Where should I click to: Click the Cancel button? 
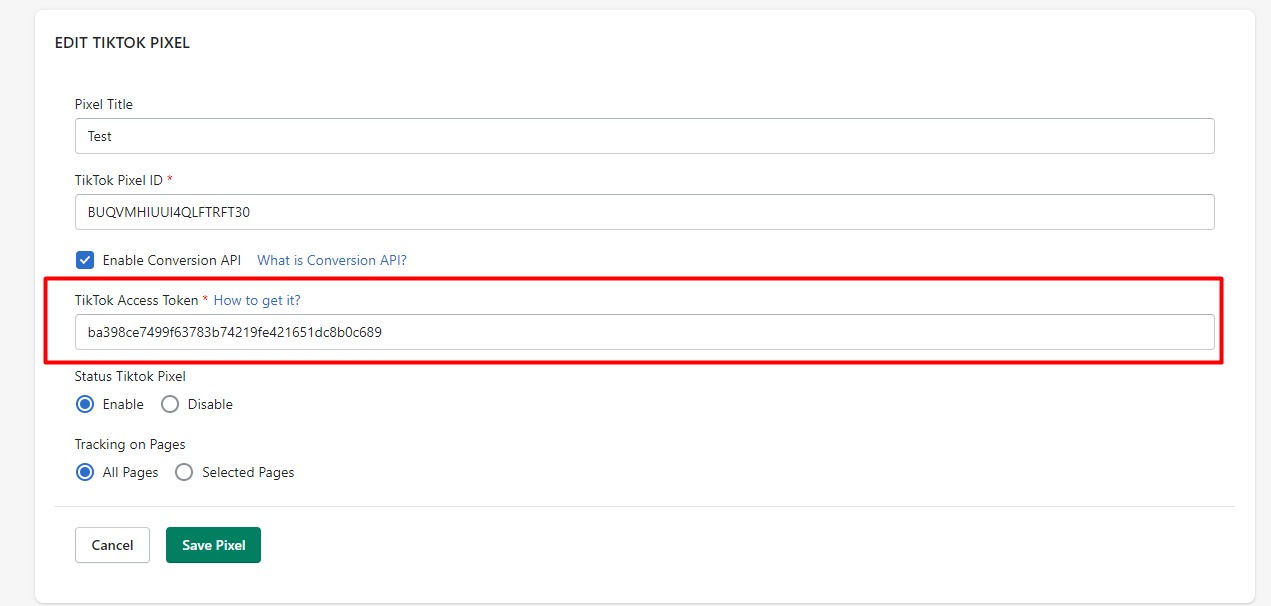(x=112, y=545)
